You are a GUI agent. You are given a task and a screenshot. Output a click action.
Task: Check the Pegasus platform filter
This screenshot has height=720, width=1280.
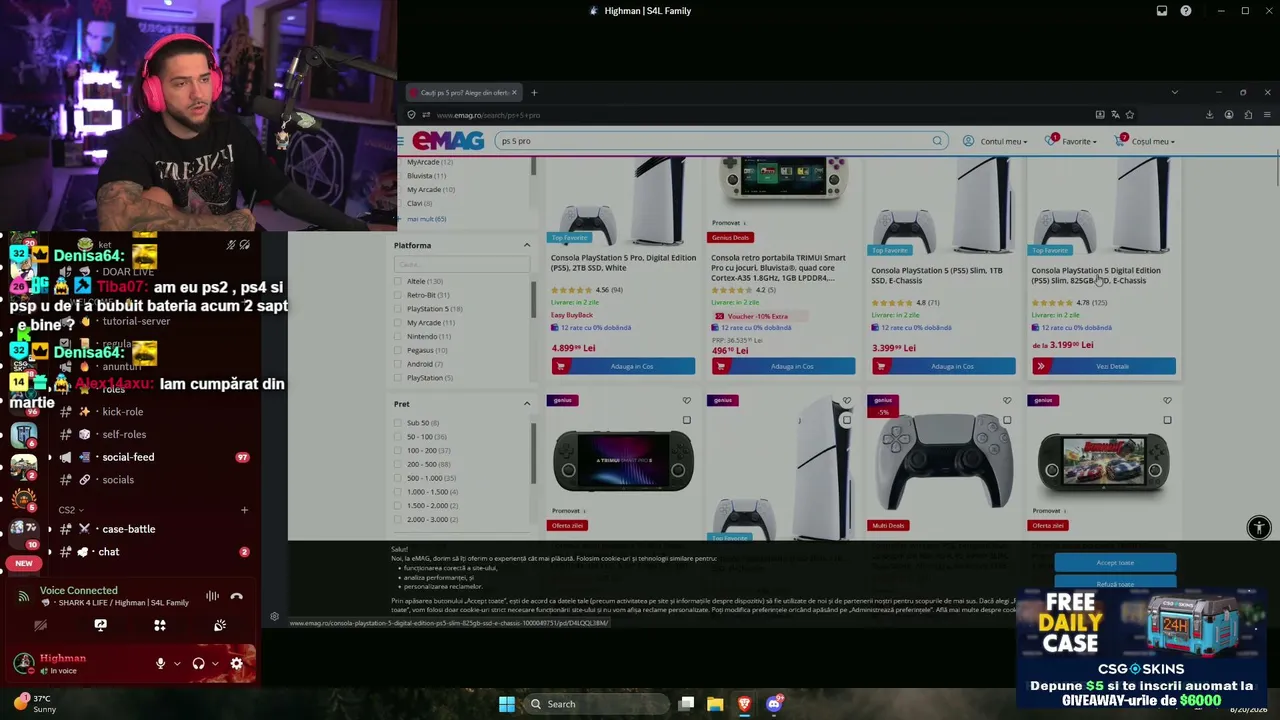tap(398, 350)
